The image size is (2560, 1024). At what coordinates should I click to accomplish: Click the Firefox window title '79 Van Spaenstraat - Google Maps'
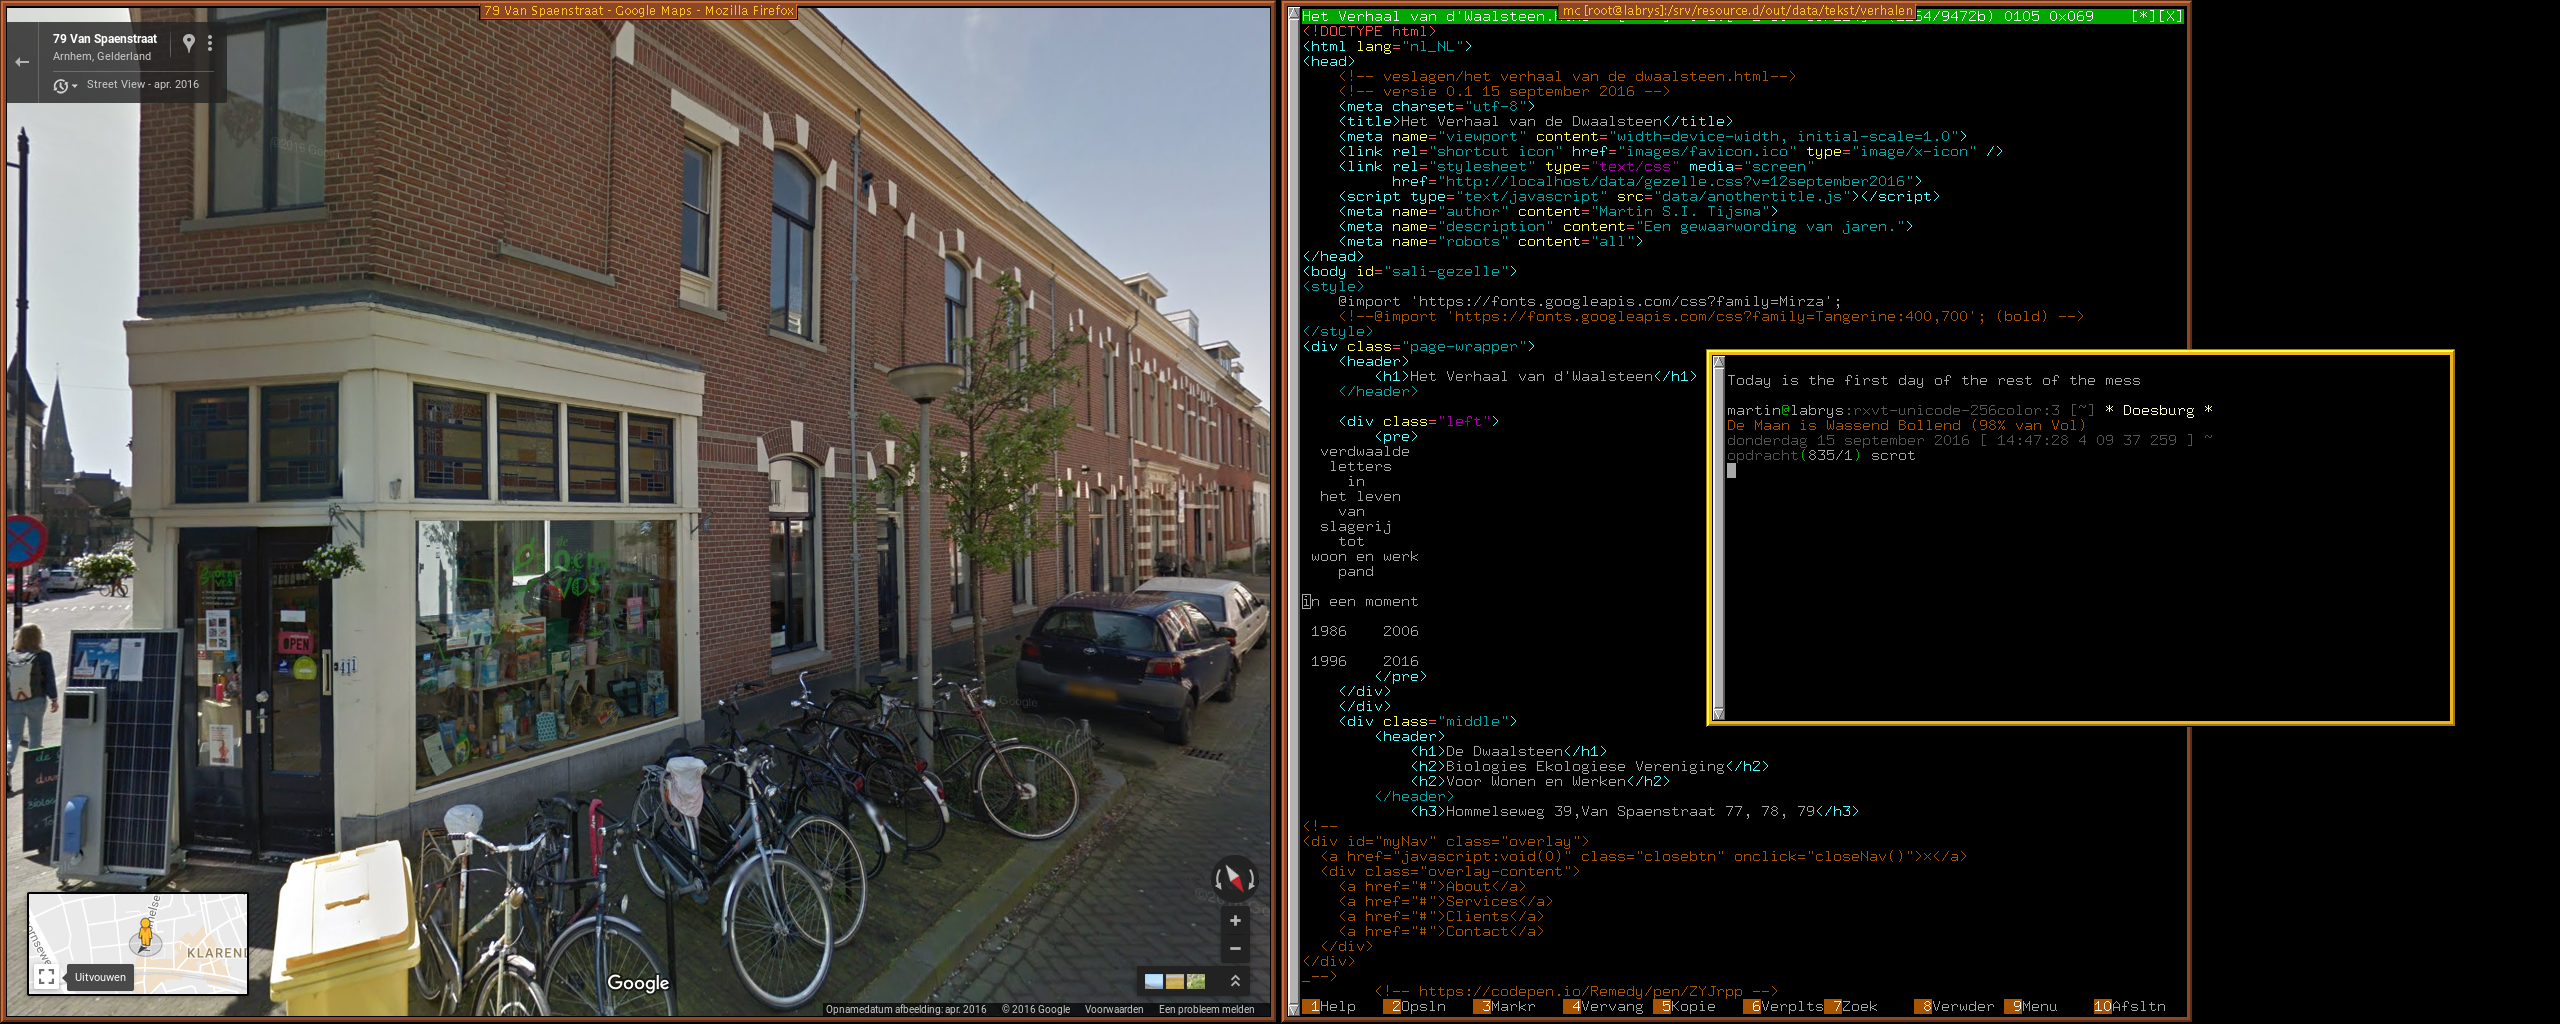pyautogui.click(x=639, y=11)
